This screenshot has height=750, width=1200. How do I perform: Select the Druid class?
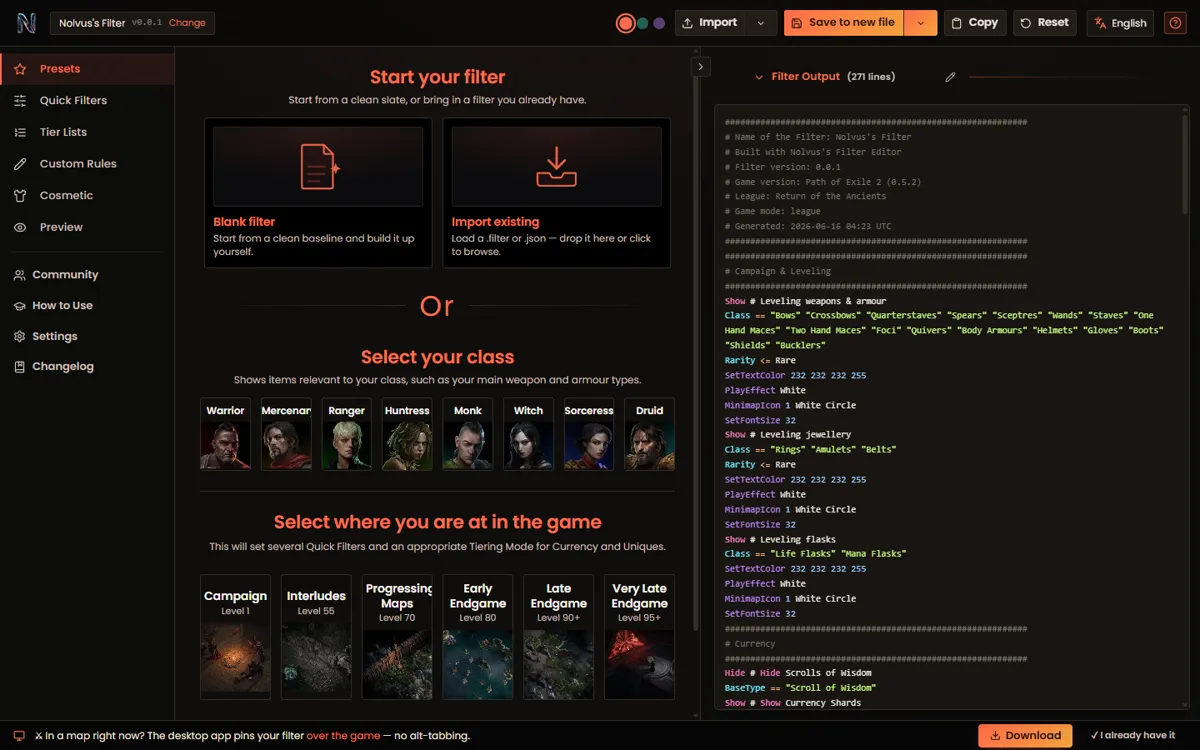pos(650,434)
